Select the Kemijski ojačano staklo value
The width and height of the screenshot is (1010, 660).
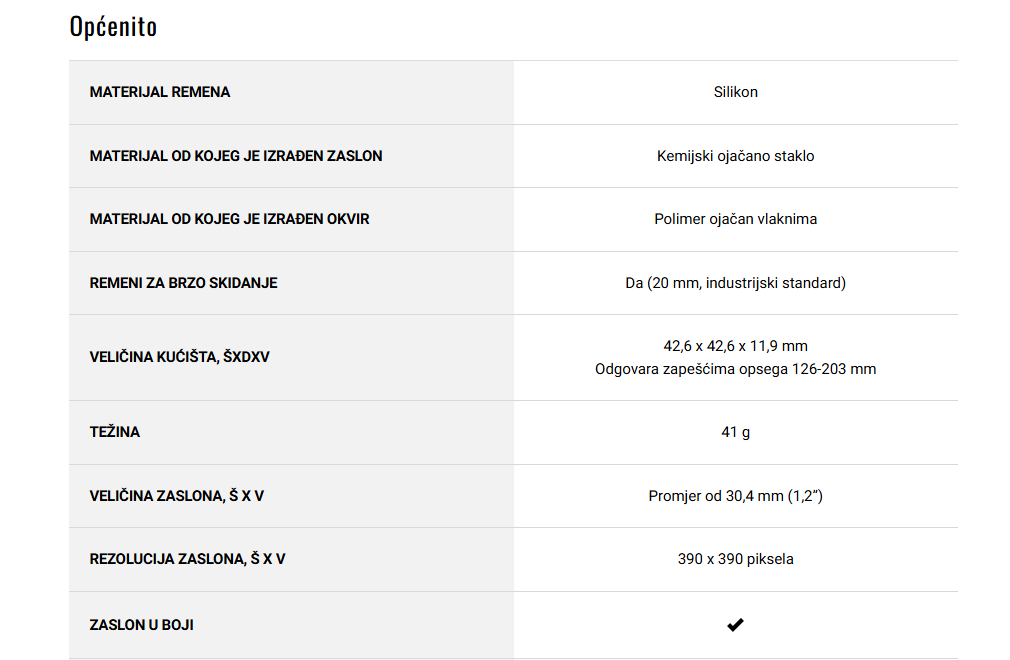coord(736,156)
